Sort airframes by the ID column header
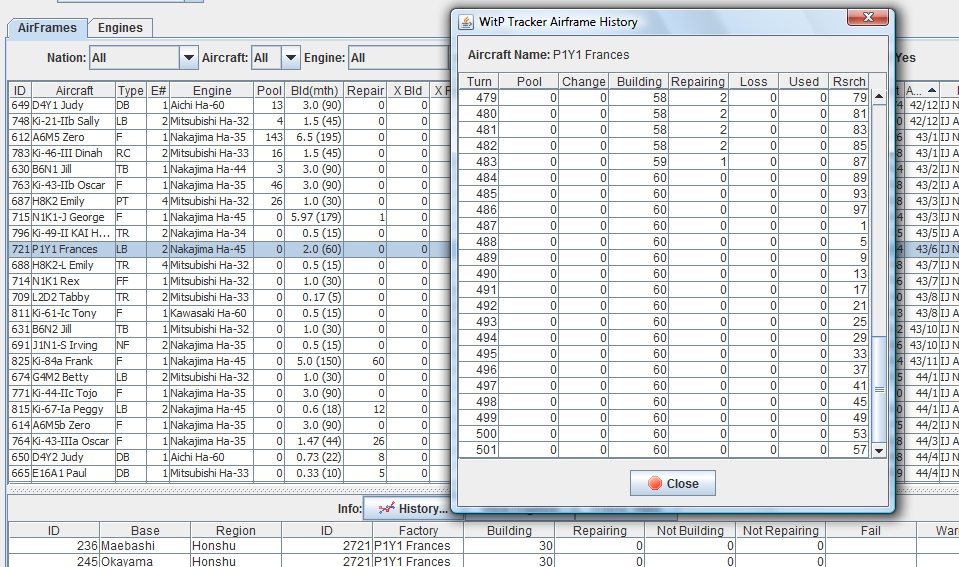This screenshot has height=567, width=959. coord(20,90)
